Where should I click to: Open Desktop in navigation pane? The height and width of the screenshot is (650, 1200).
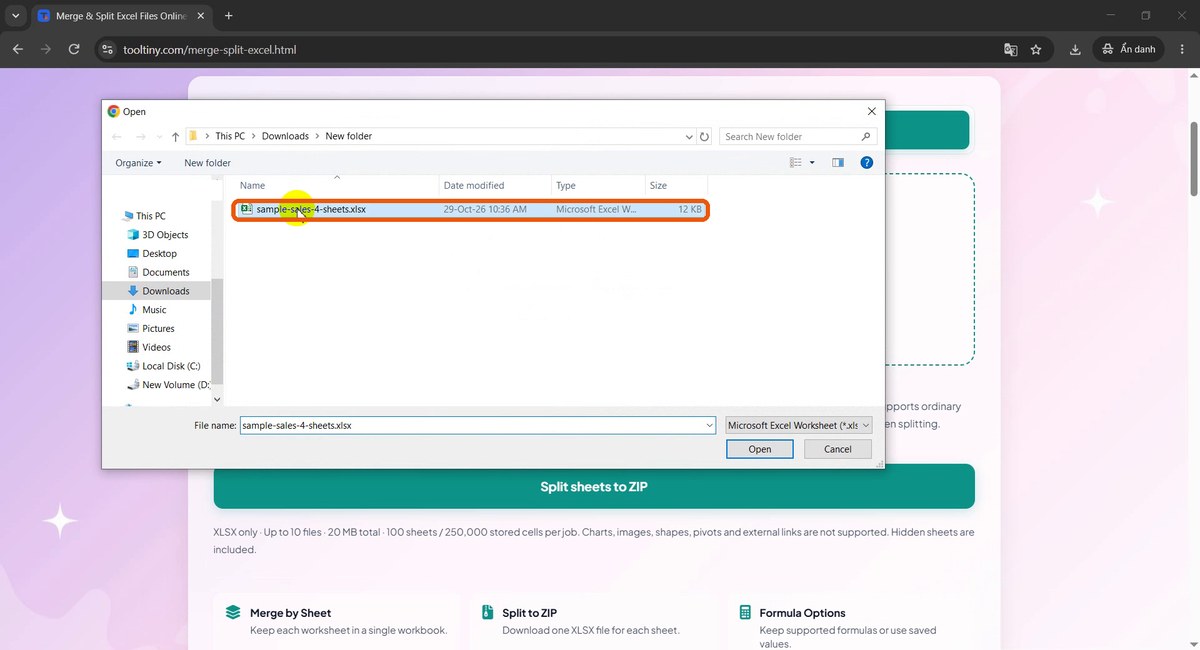pos(152,254)
